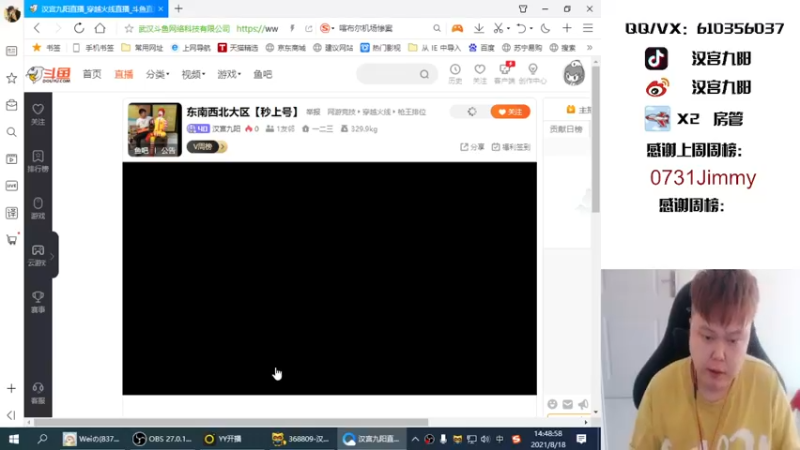Switch to the 贡献日榜 tab

(x=566, y=129)
